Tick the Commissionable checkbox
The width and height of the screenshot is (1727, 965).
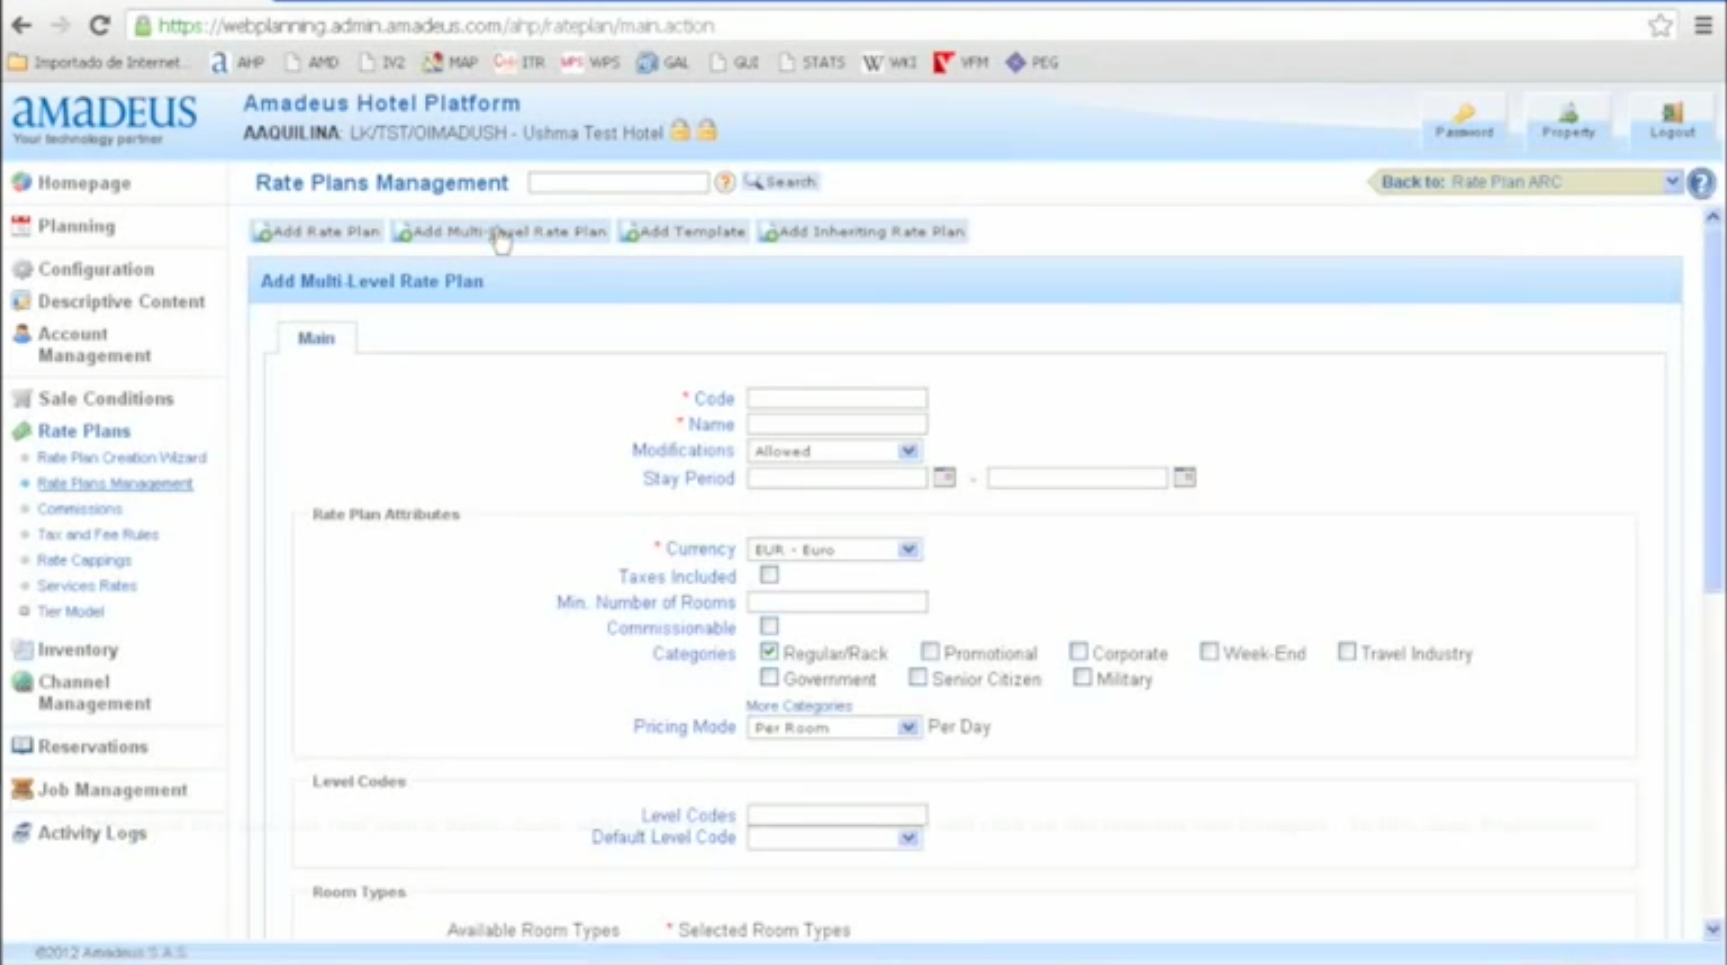(769, 627)
